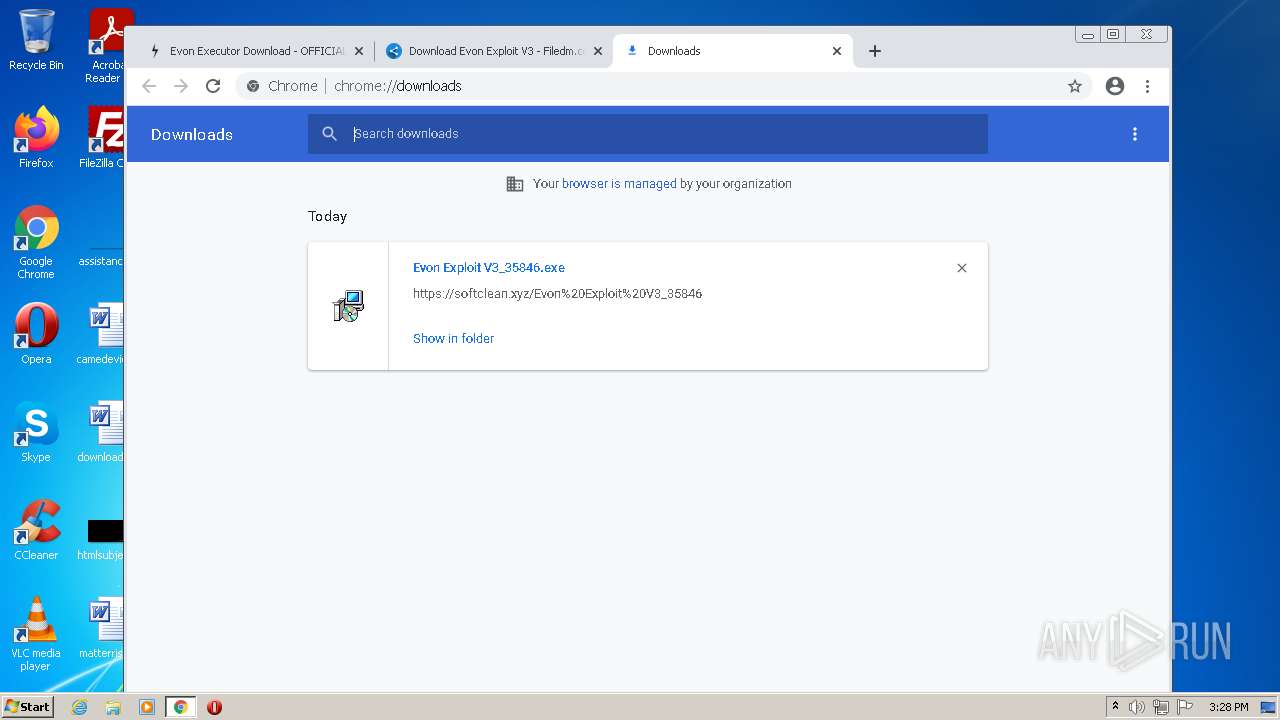Reload the Chrome downloads page

(213, 86)
